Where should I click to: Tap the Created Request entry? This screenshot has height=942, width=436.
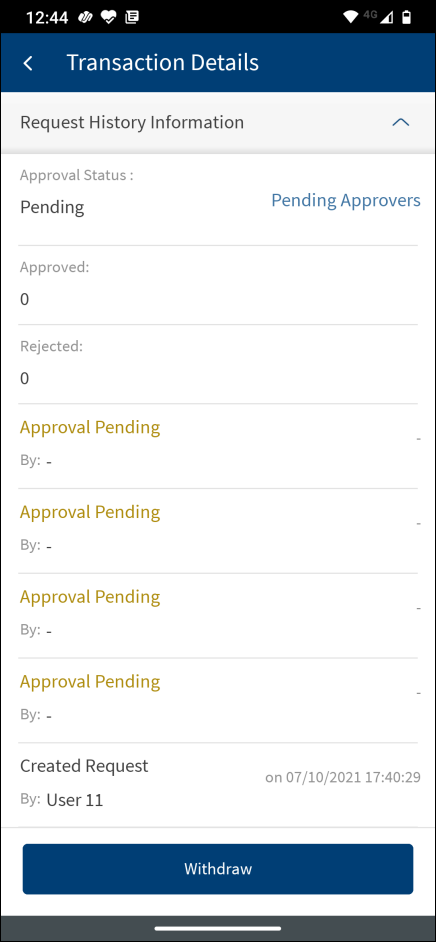point(218,785)
